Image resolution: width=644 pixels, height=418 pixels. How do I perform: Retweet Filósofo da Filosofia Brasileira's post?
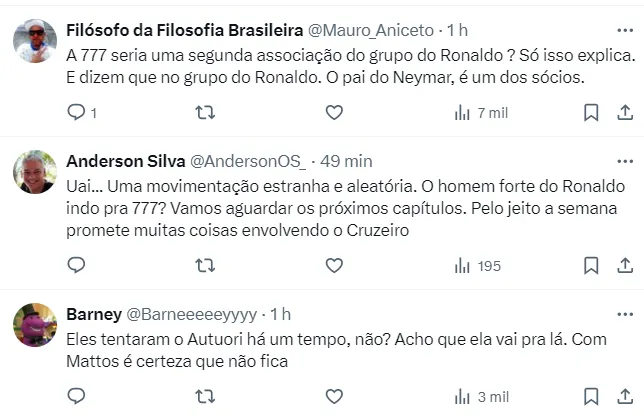coord(204,113)
